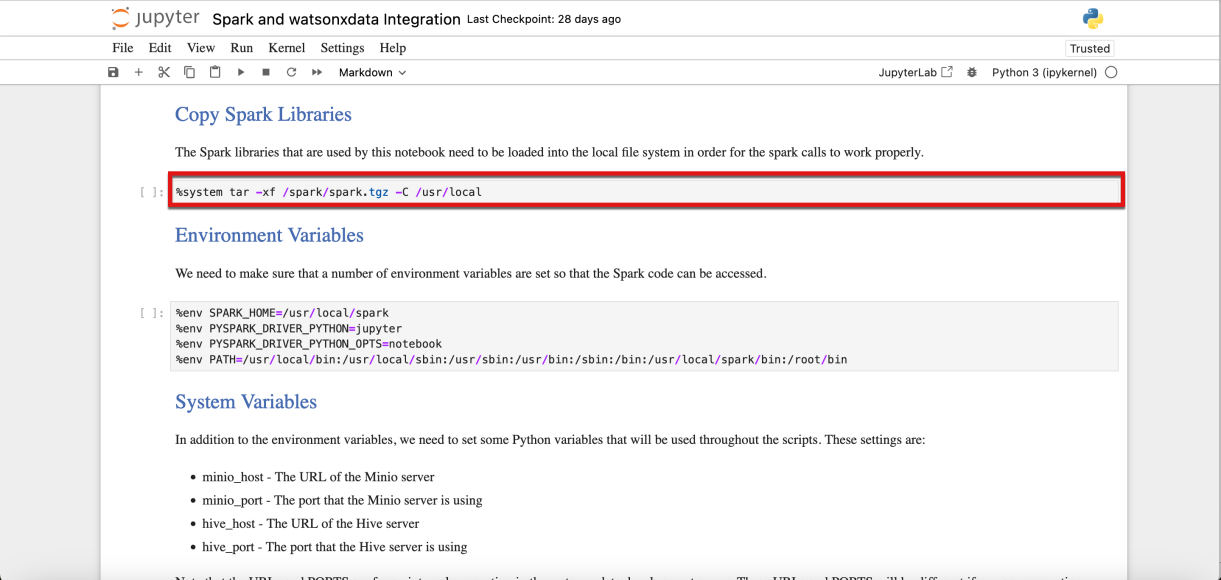This screenshot has width=1221, height=580.
Task: Click the env cell's execution prompt brackets
Action: [152, 313]
